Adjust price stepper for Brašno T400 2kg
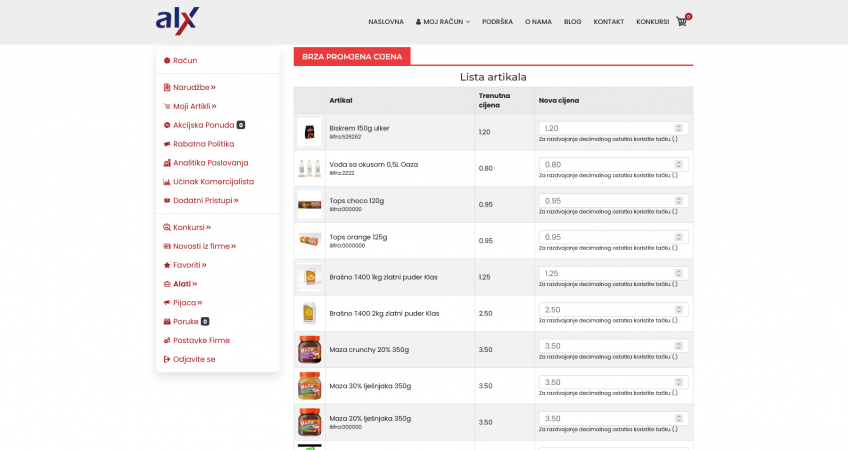 click(x=679, y=309)
